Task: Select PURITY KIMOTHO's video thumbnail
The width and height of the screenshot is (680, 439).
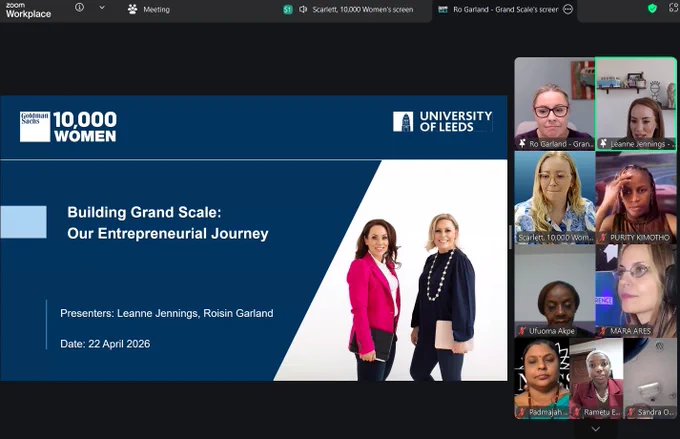Action: [x=636, y=197]
